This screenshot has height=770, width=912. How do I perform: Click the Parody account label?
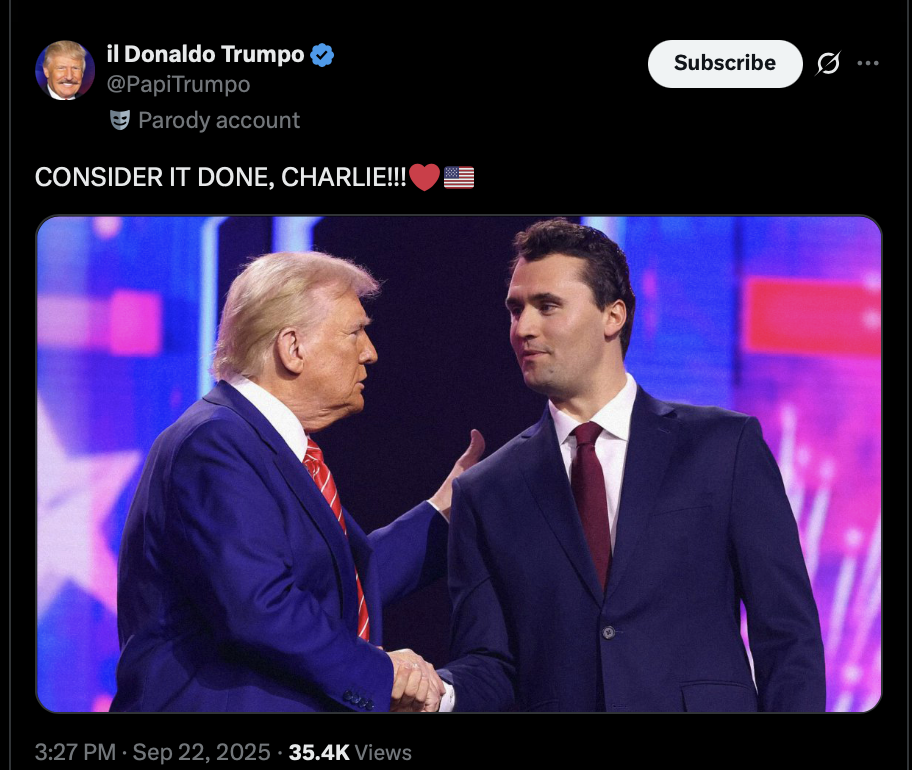click(218, 120)
